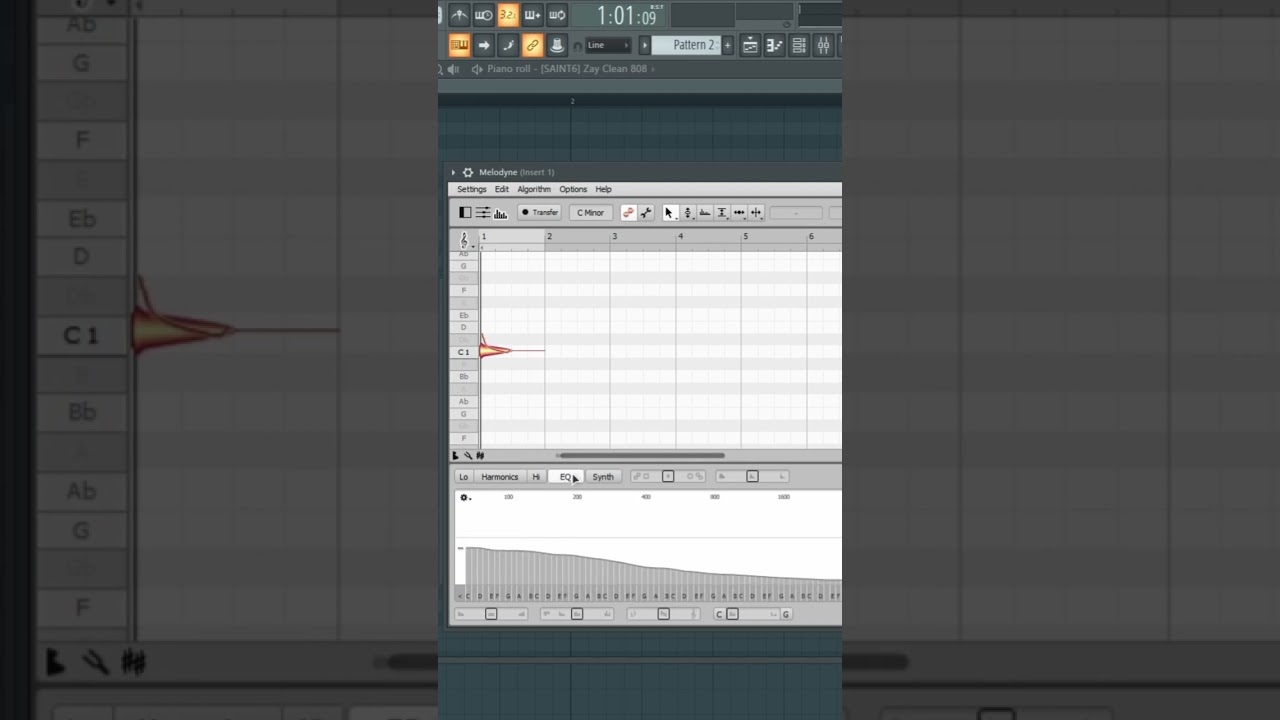Viewport: 1280px width, 720px height.
Task: Open the mixer view icon
Action: (x=823, y=45)
